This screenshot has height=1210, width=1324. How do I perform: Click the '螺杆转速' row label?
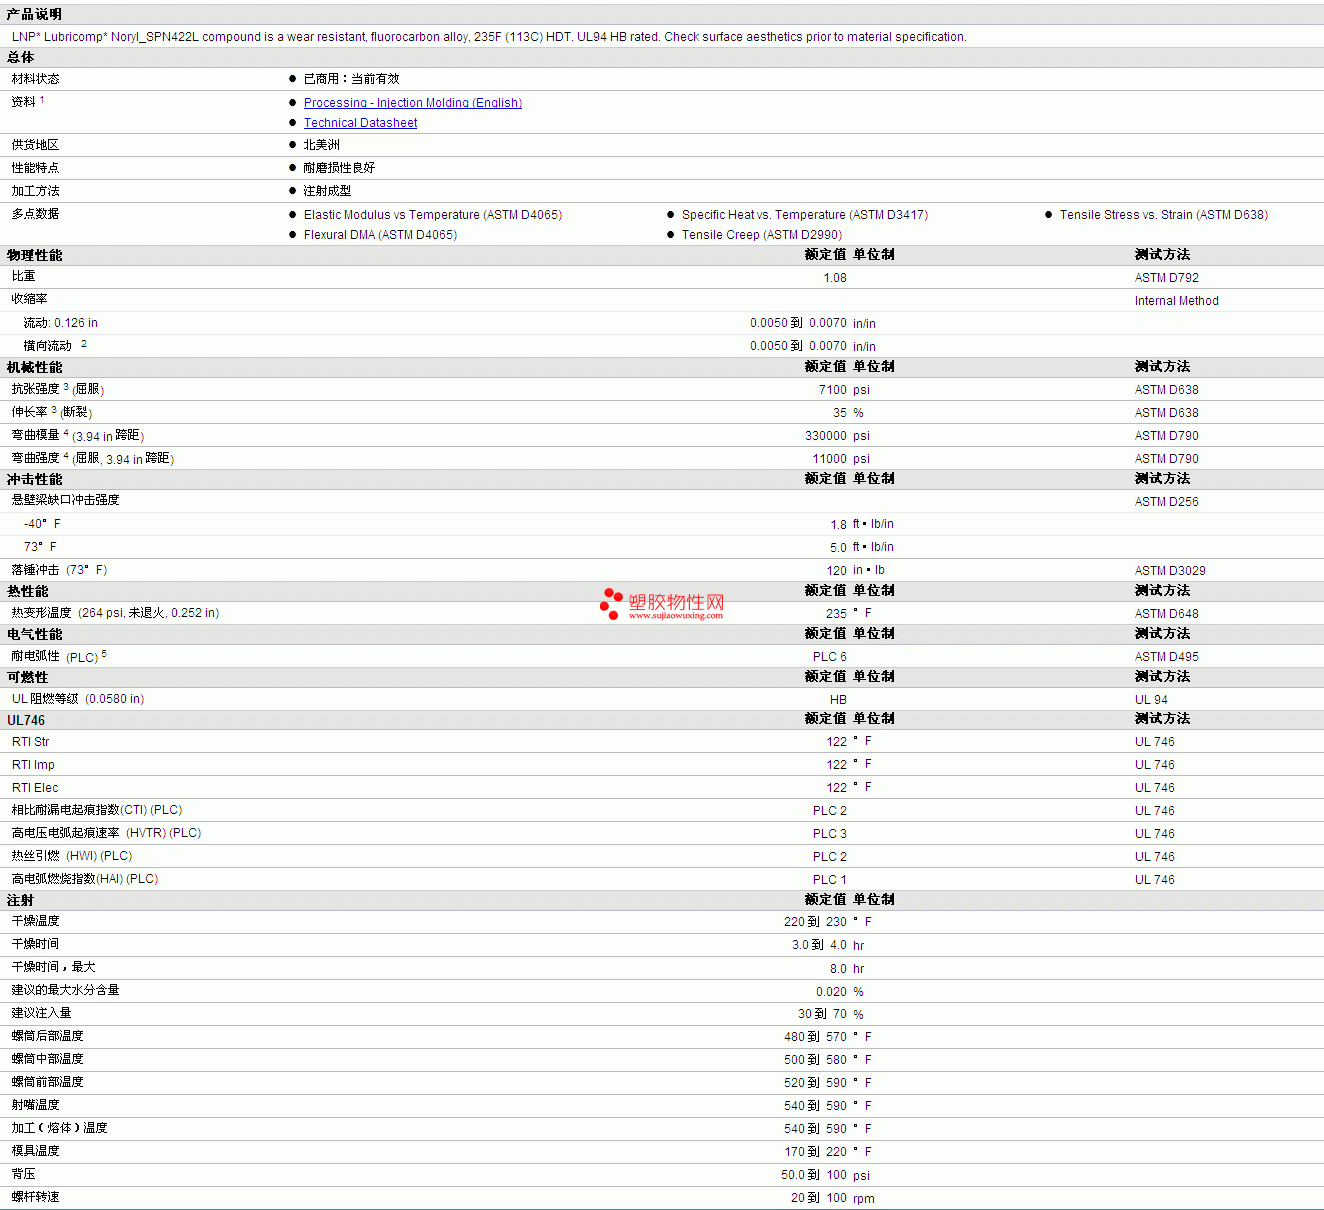(36, 1197)
